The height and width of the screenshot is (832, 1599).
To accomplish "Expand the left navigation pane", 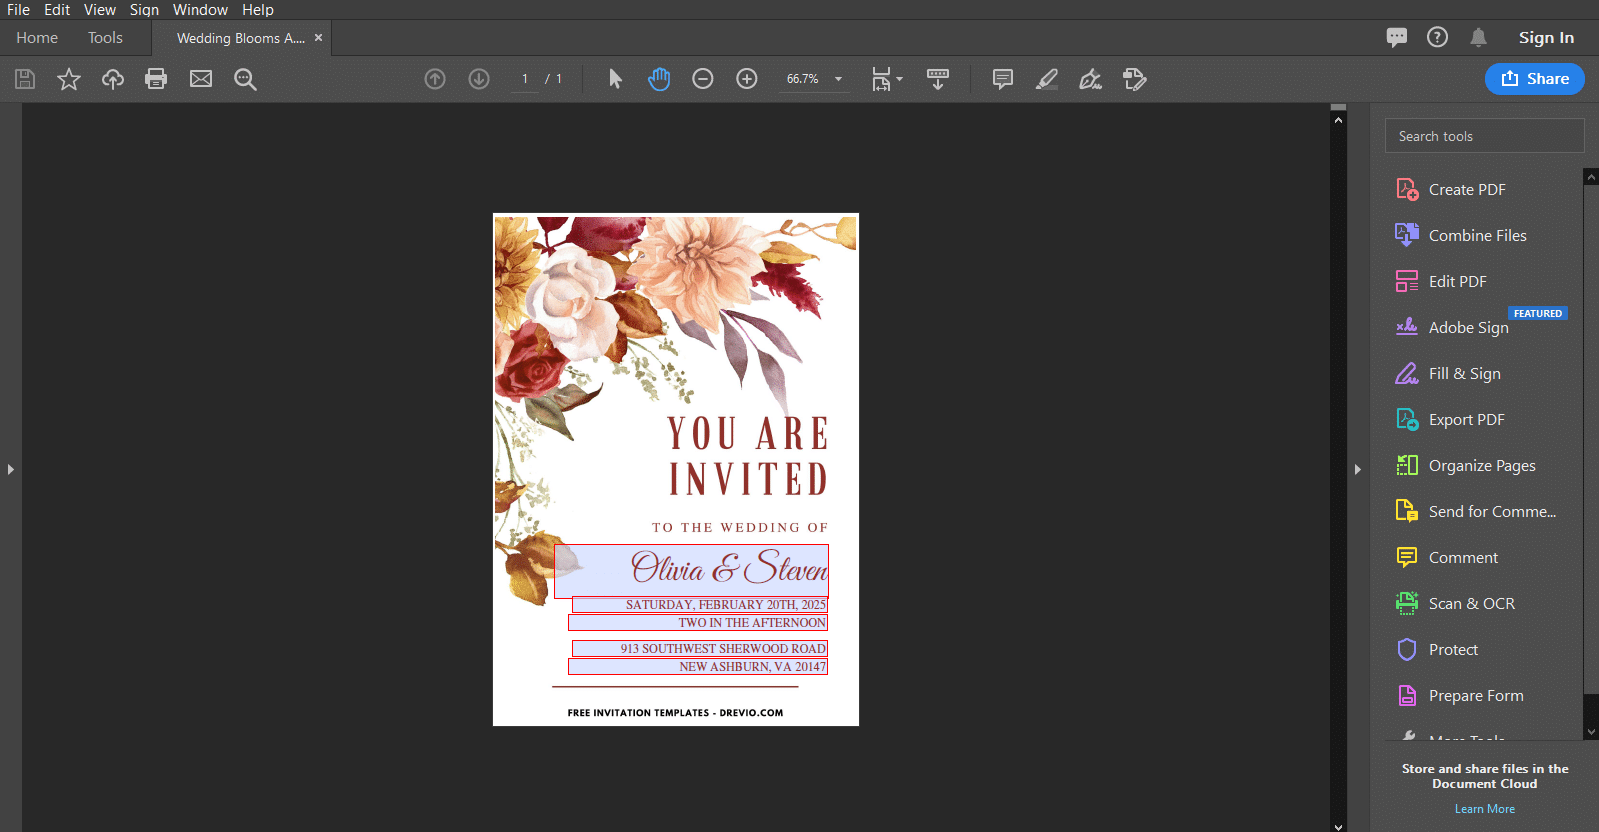I will 11,469.
